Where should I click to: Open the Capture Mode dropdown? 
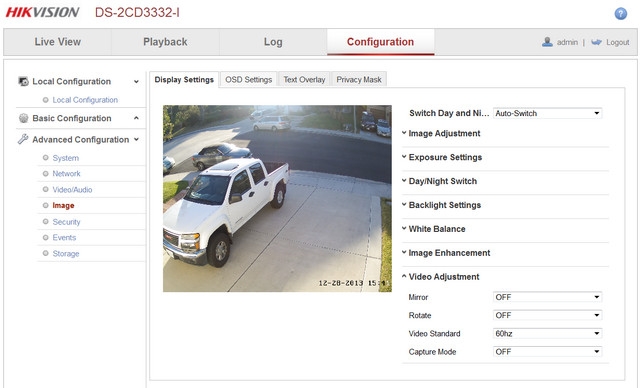547,352
